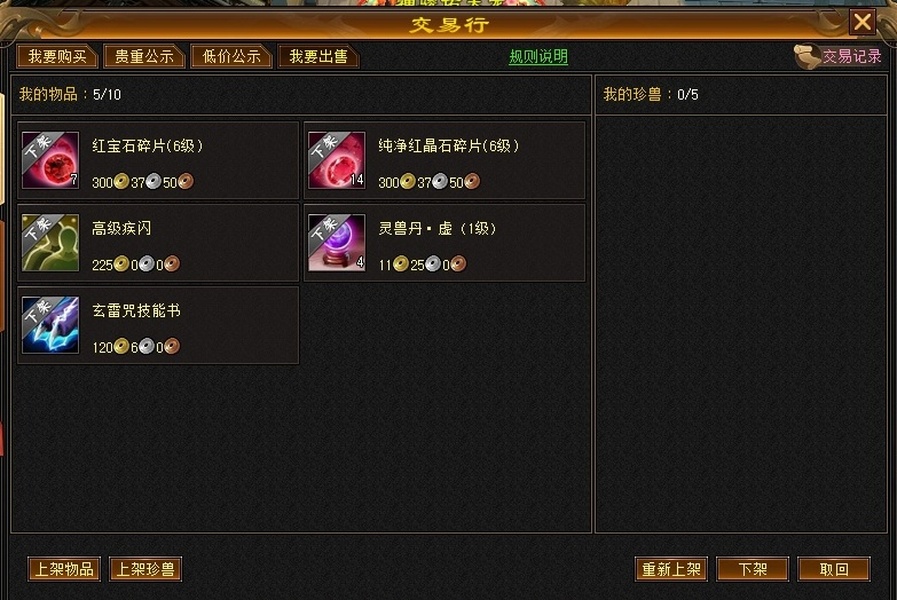Switch to the 低价公示 tab
The image size is (897, 600).
pyautogui.click(x=231, y=57)
